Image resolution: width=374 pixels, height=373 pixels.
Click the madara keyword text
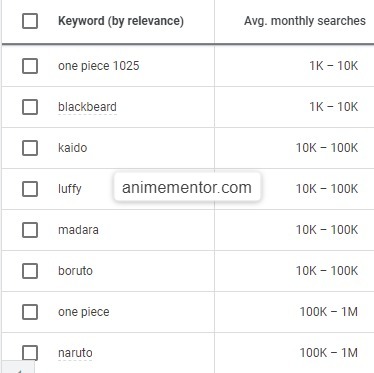coord(78,230)
